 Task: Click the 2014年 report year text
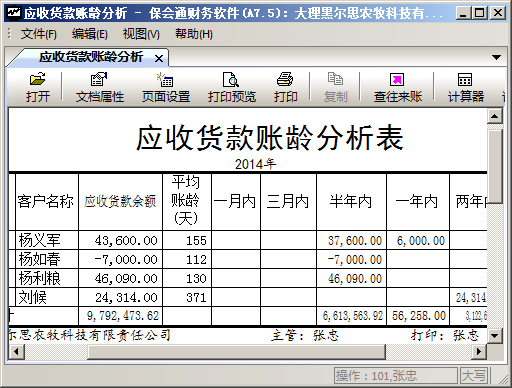(x=256, y=164)
